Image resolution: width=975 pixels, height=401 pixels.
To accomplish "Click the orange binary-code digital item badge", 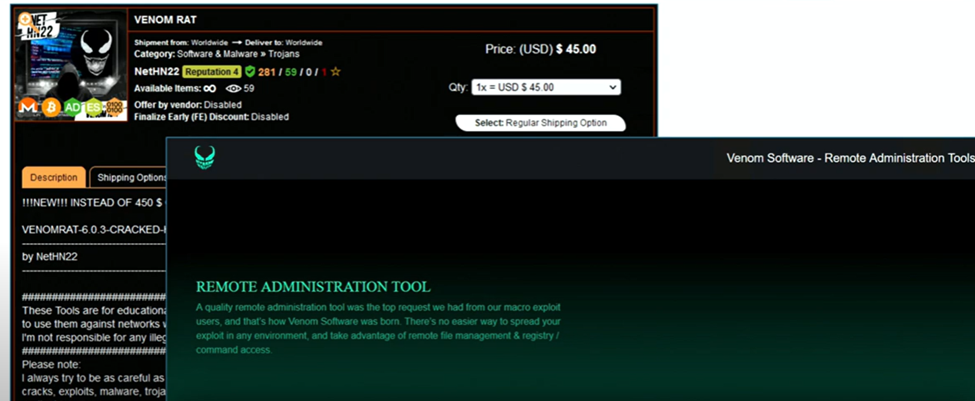I will point(116,108).
